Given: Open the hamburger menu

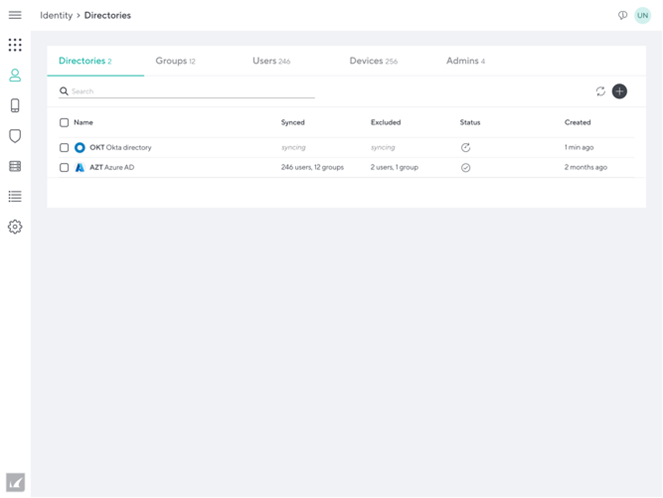Looking at the screenshot, I should click(x=15, y=15).
